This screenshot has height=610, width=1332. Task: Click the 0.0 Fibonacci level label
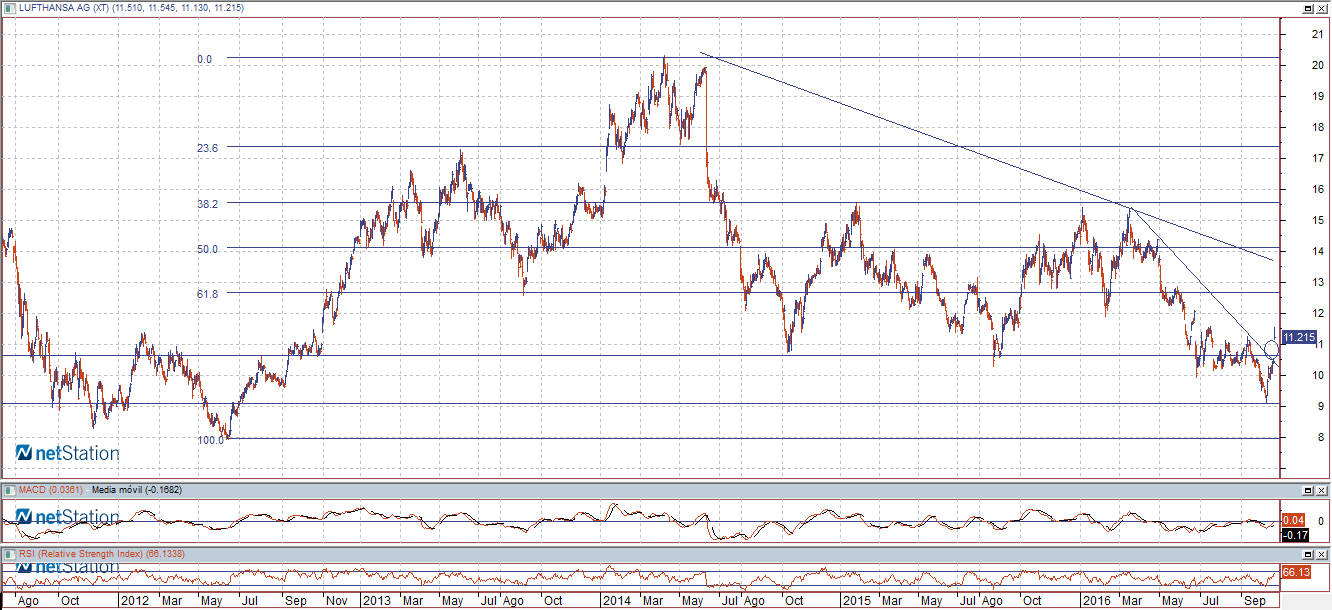[205, 60]
